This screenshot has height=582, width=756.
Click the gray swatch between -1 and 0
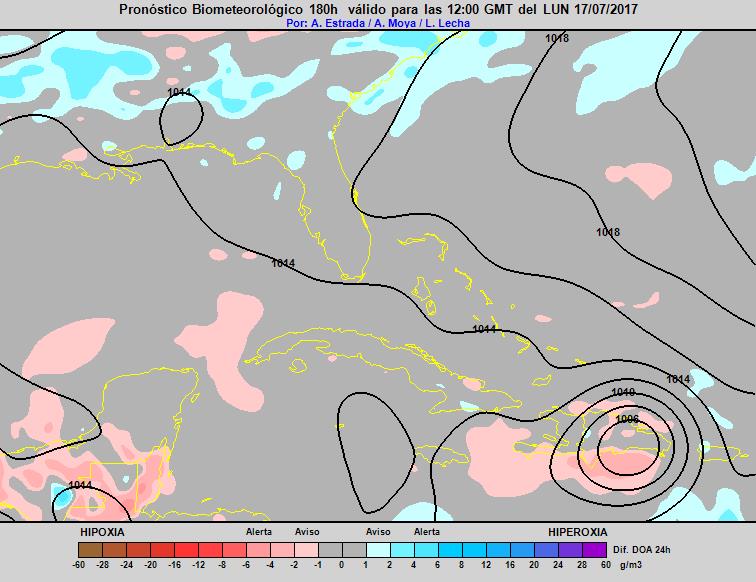coord(330,550)
